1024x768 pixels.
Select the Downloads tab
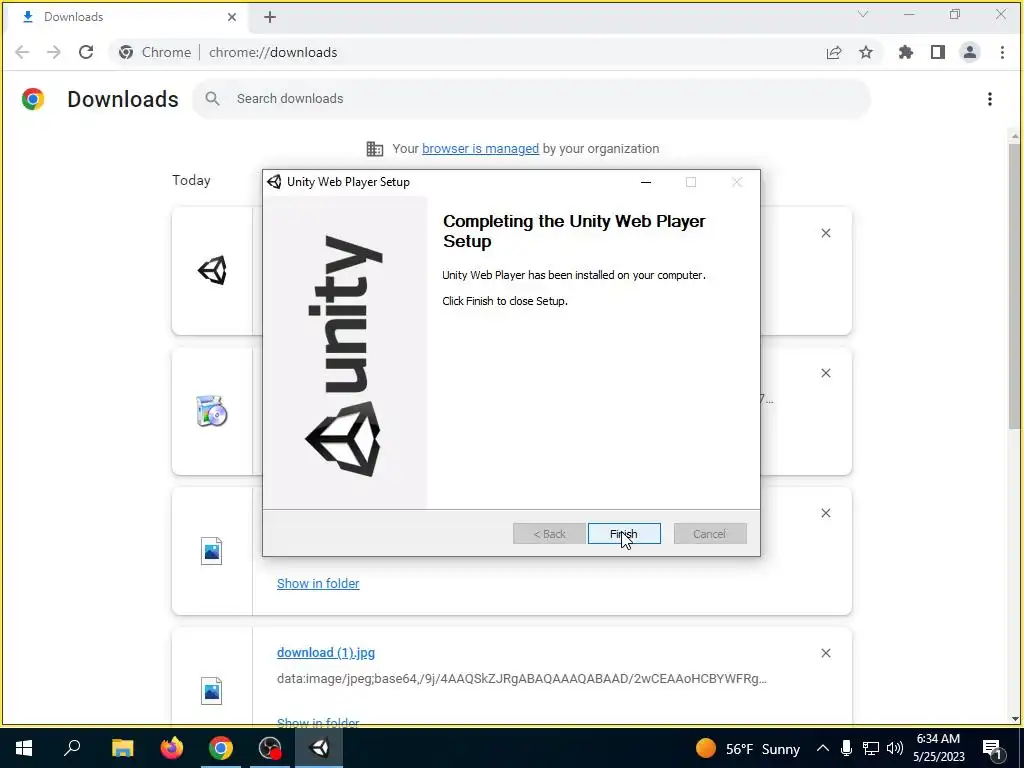coord(127,17)
